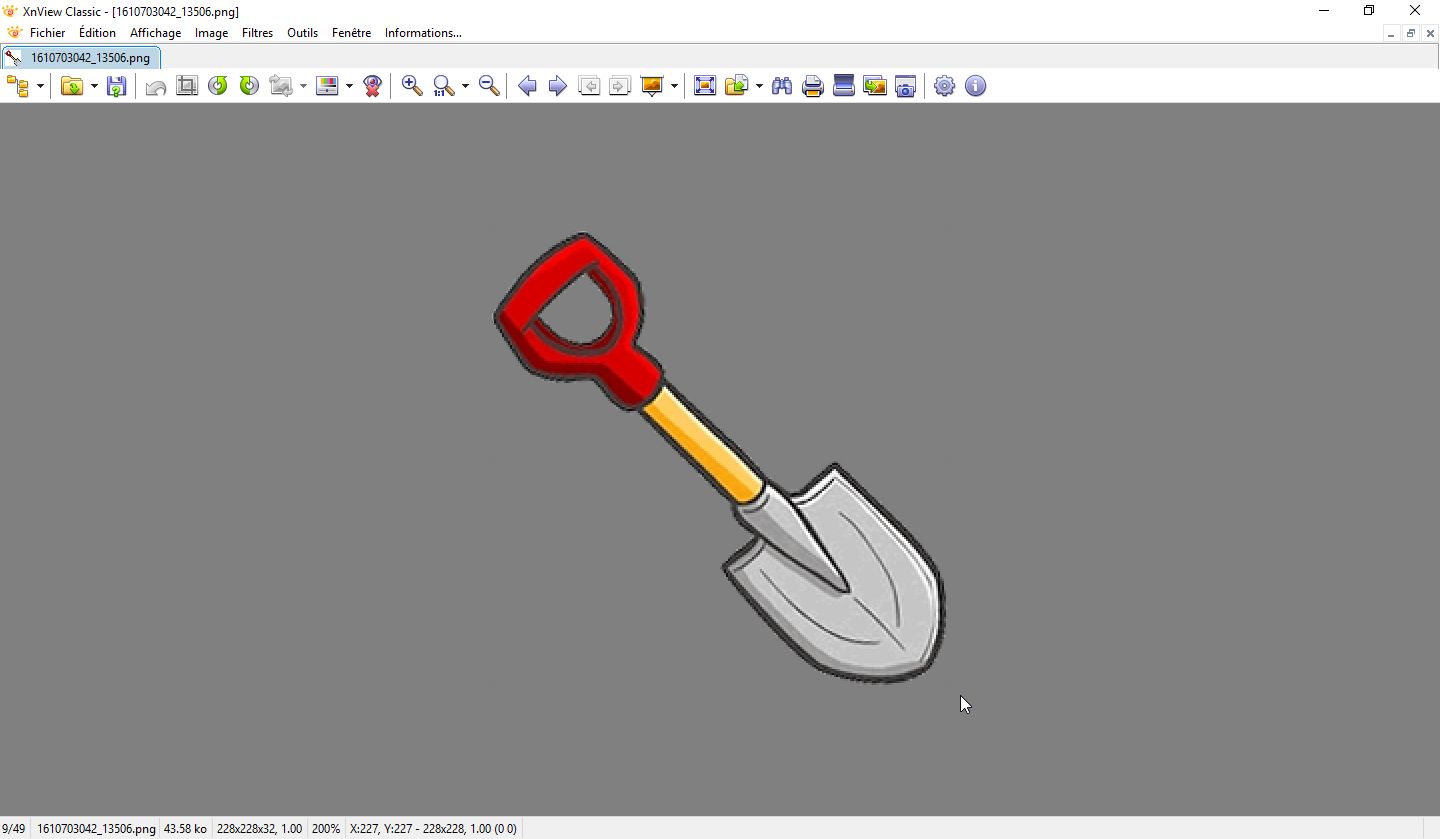The width and height of the screenshot is (1440, 839).
Task: Open the Informations... menu
Action: point(423,33)
